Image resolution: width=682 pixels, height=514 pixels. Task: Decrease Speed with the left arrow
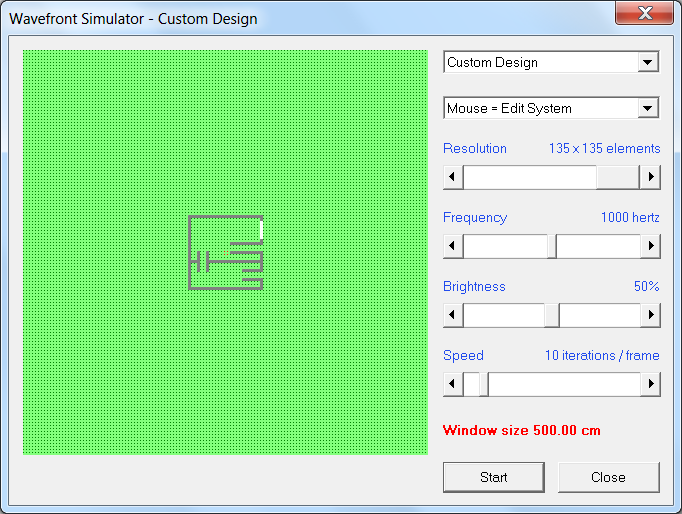click(453, 384)
